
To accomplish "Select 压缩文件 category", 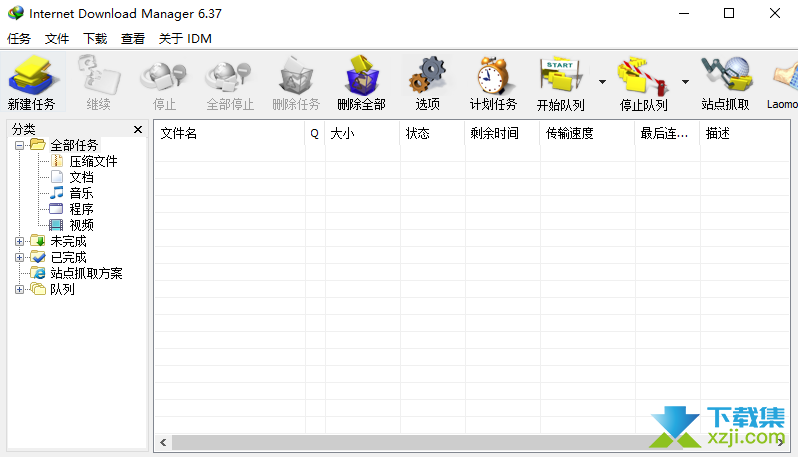I will click(93, 161).
